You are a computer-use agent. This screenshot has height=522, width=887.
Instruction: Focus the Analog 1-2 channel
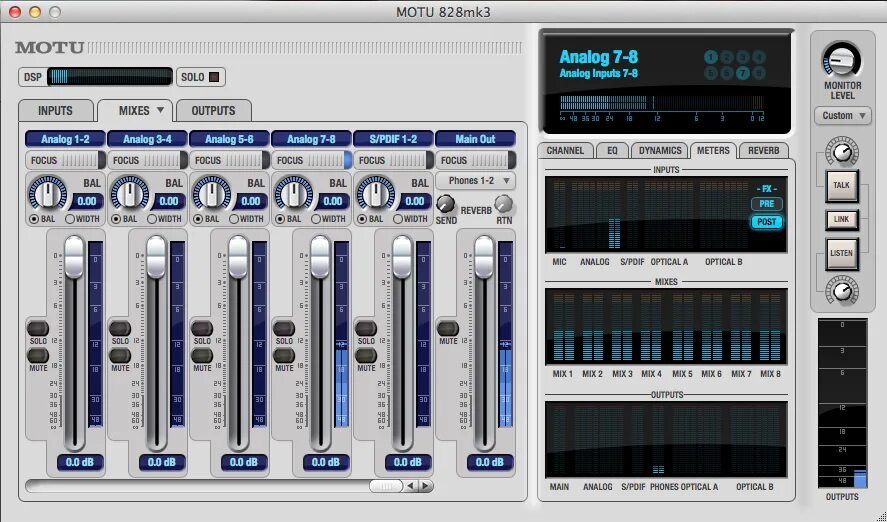coord(65,160)
